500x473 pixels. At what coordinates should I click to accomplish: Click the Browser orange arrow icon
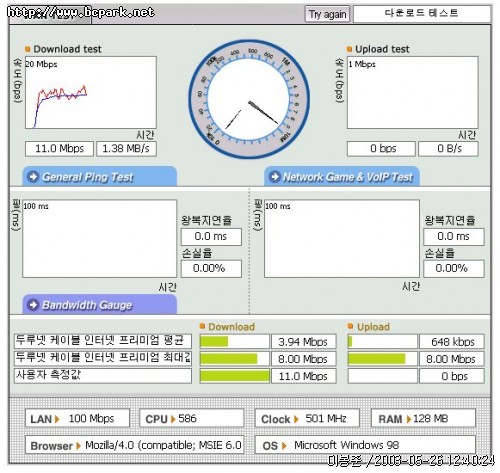[x=78, y=446]
